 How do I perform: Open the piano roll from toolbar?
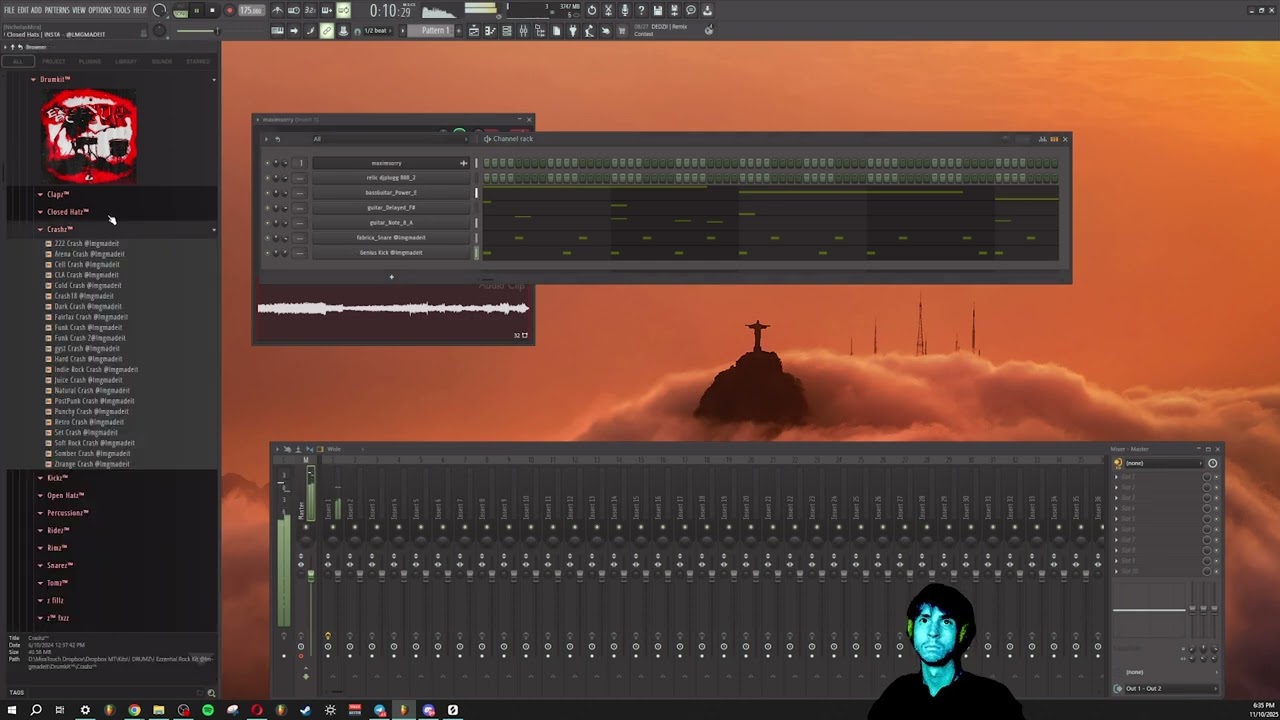coord(490,31)
